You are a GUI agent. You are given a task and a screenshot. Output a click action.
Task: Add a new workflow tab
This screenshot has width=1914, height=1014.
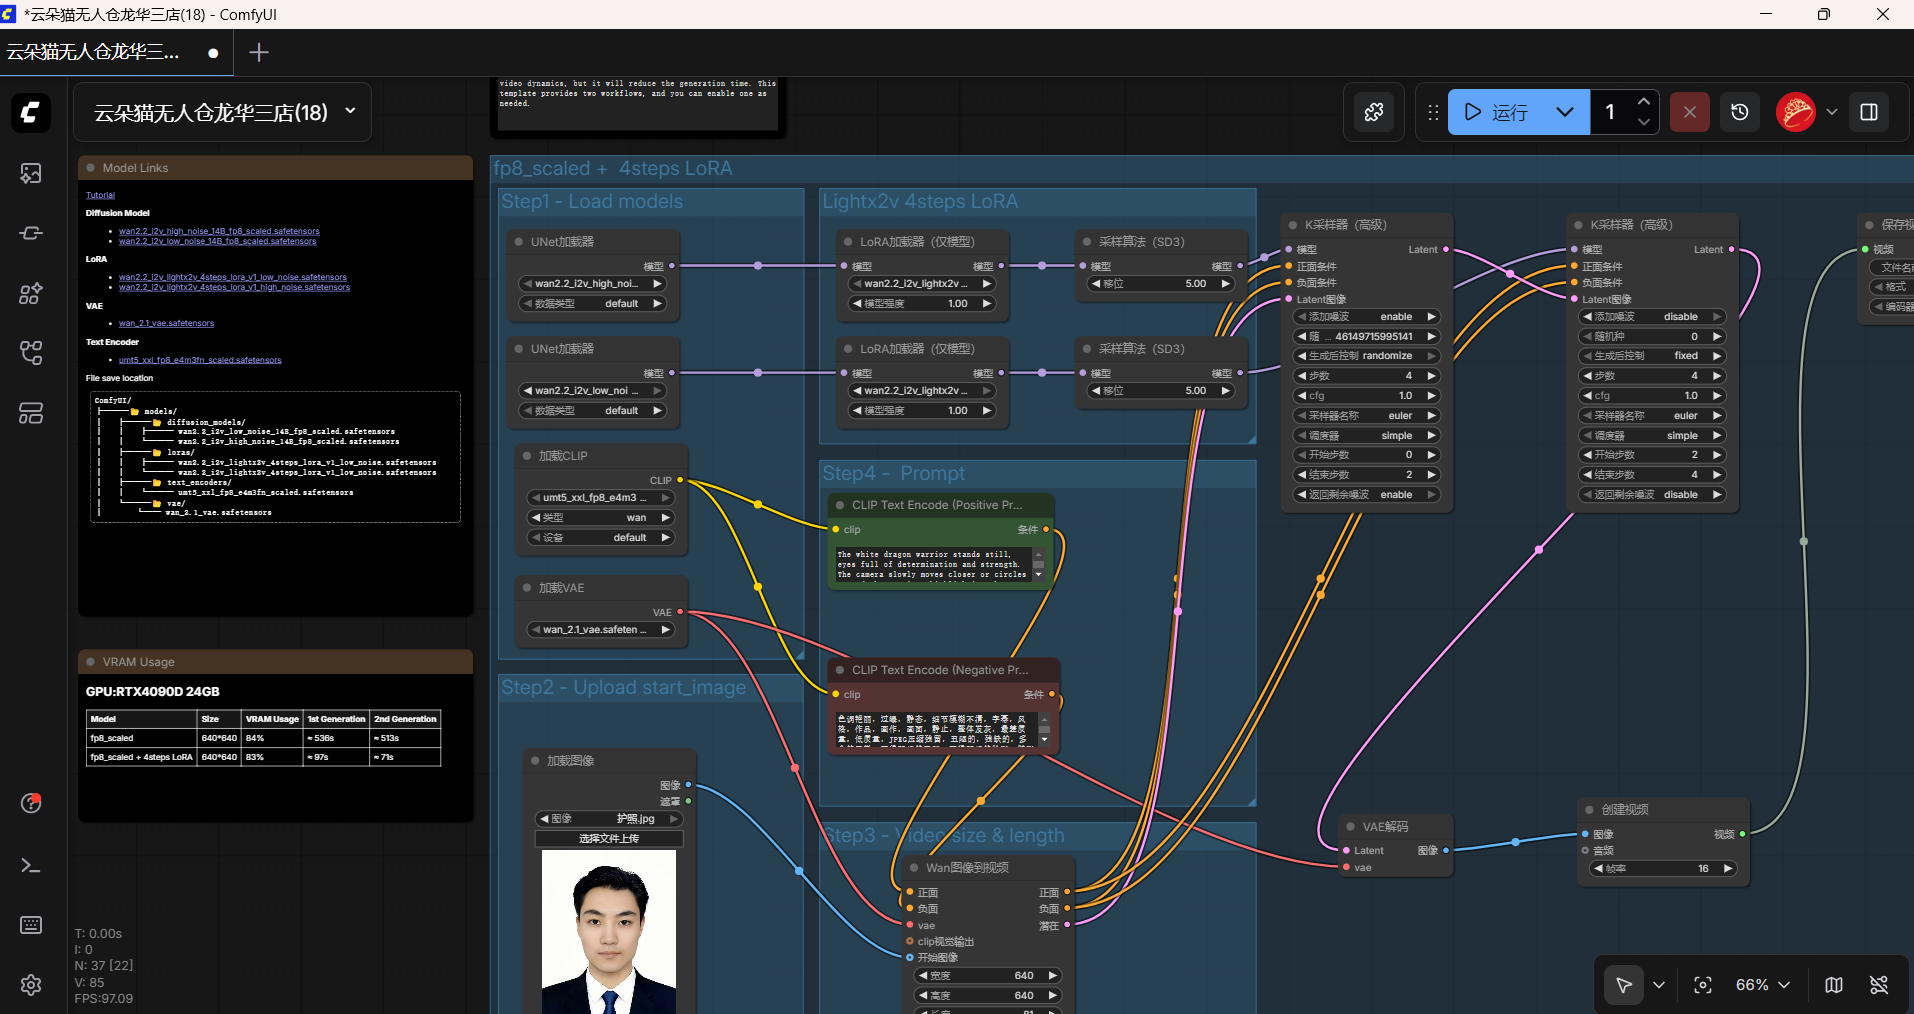258,52
